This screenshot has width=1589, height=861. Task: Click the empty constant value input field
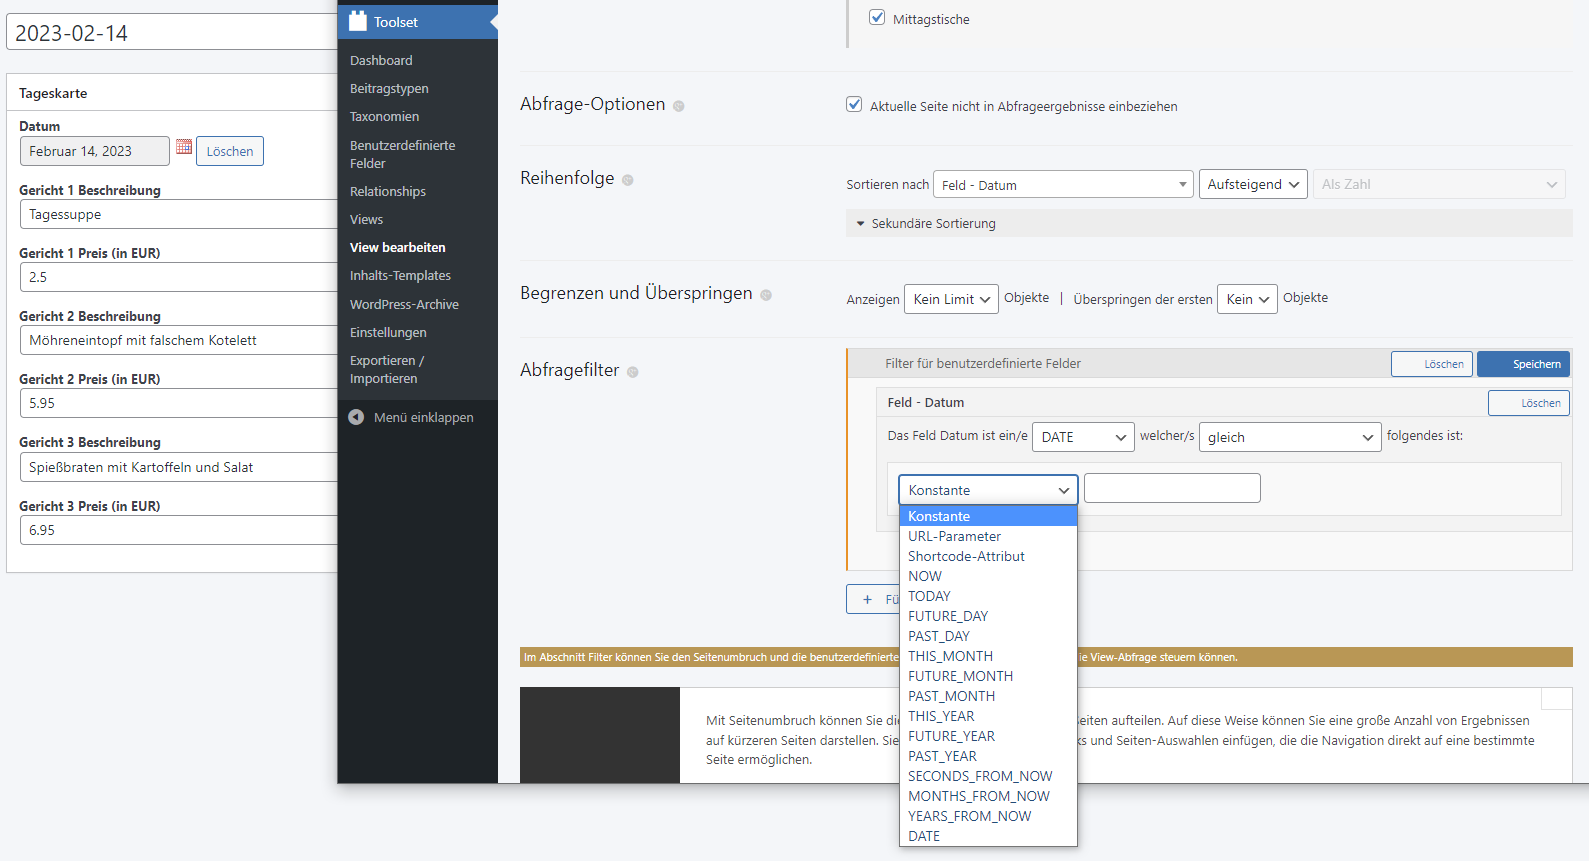coord(1172,488)
